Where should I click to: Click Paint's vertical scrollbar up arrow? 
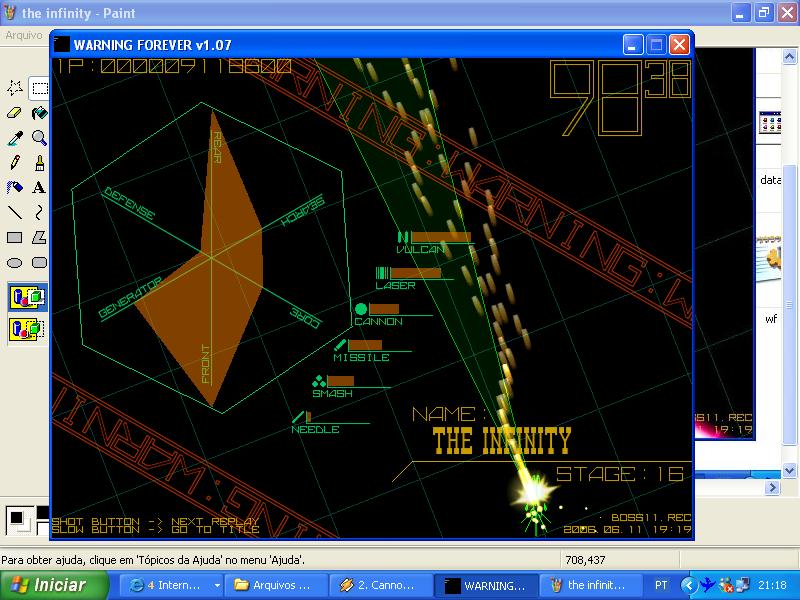789,56
